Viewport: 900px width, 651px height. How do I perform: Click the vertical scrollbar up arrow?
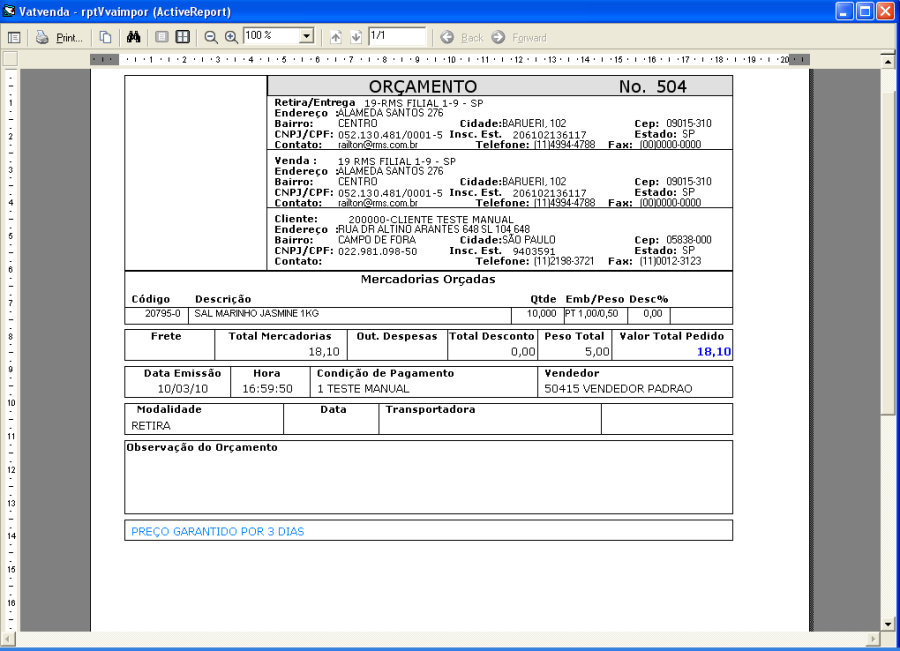point(888,61)
